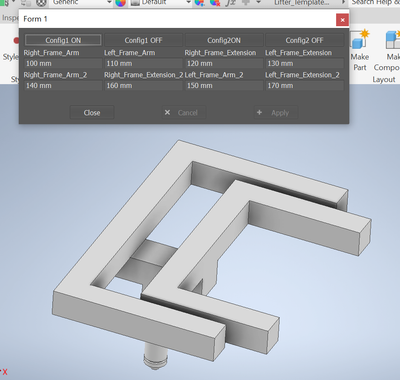Edit the Left_Frame_Arm_2 150 mm field
The width and height of the screenshot is (400, 380).
click(x=224, y=86)
